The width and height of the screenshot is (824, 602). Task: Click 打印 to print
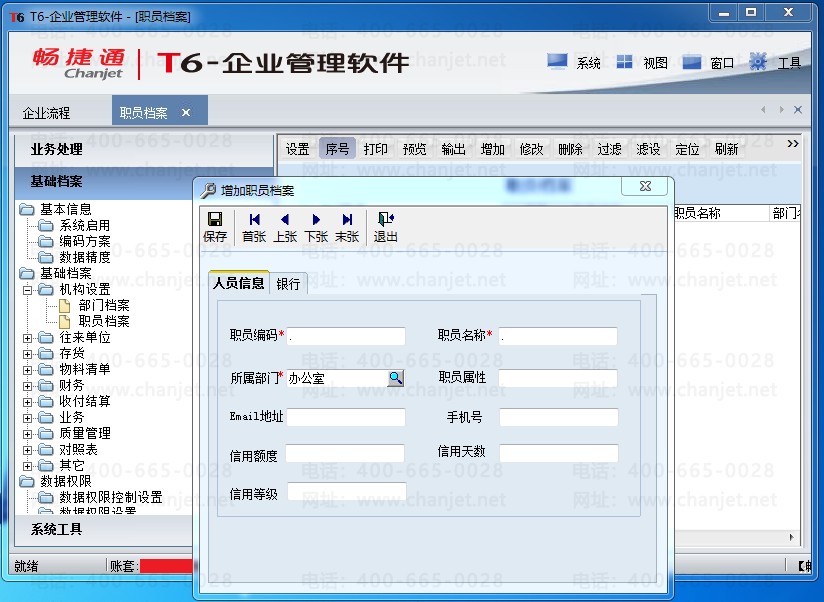pyautogui.click(x=375, y=149)
